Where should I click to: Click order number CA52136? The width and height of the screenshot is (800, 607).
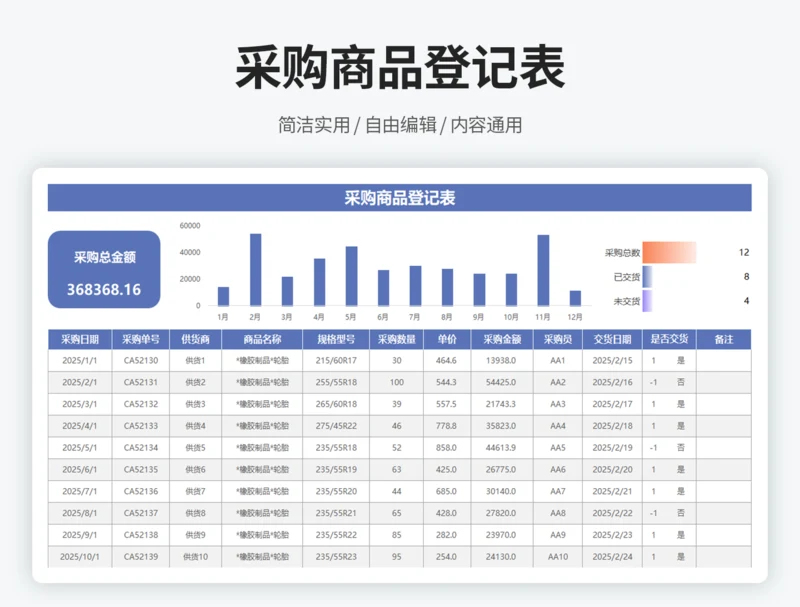pos(141,491)
